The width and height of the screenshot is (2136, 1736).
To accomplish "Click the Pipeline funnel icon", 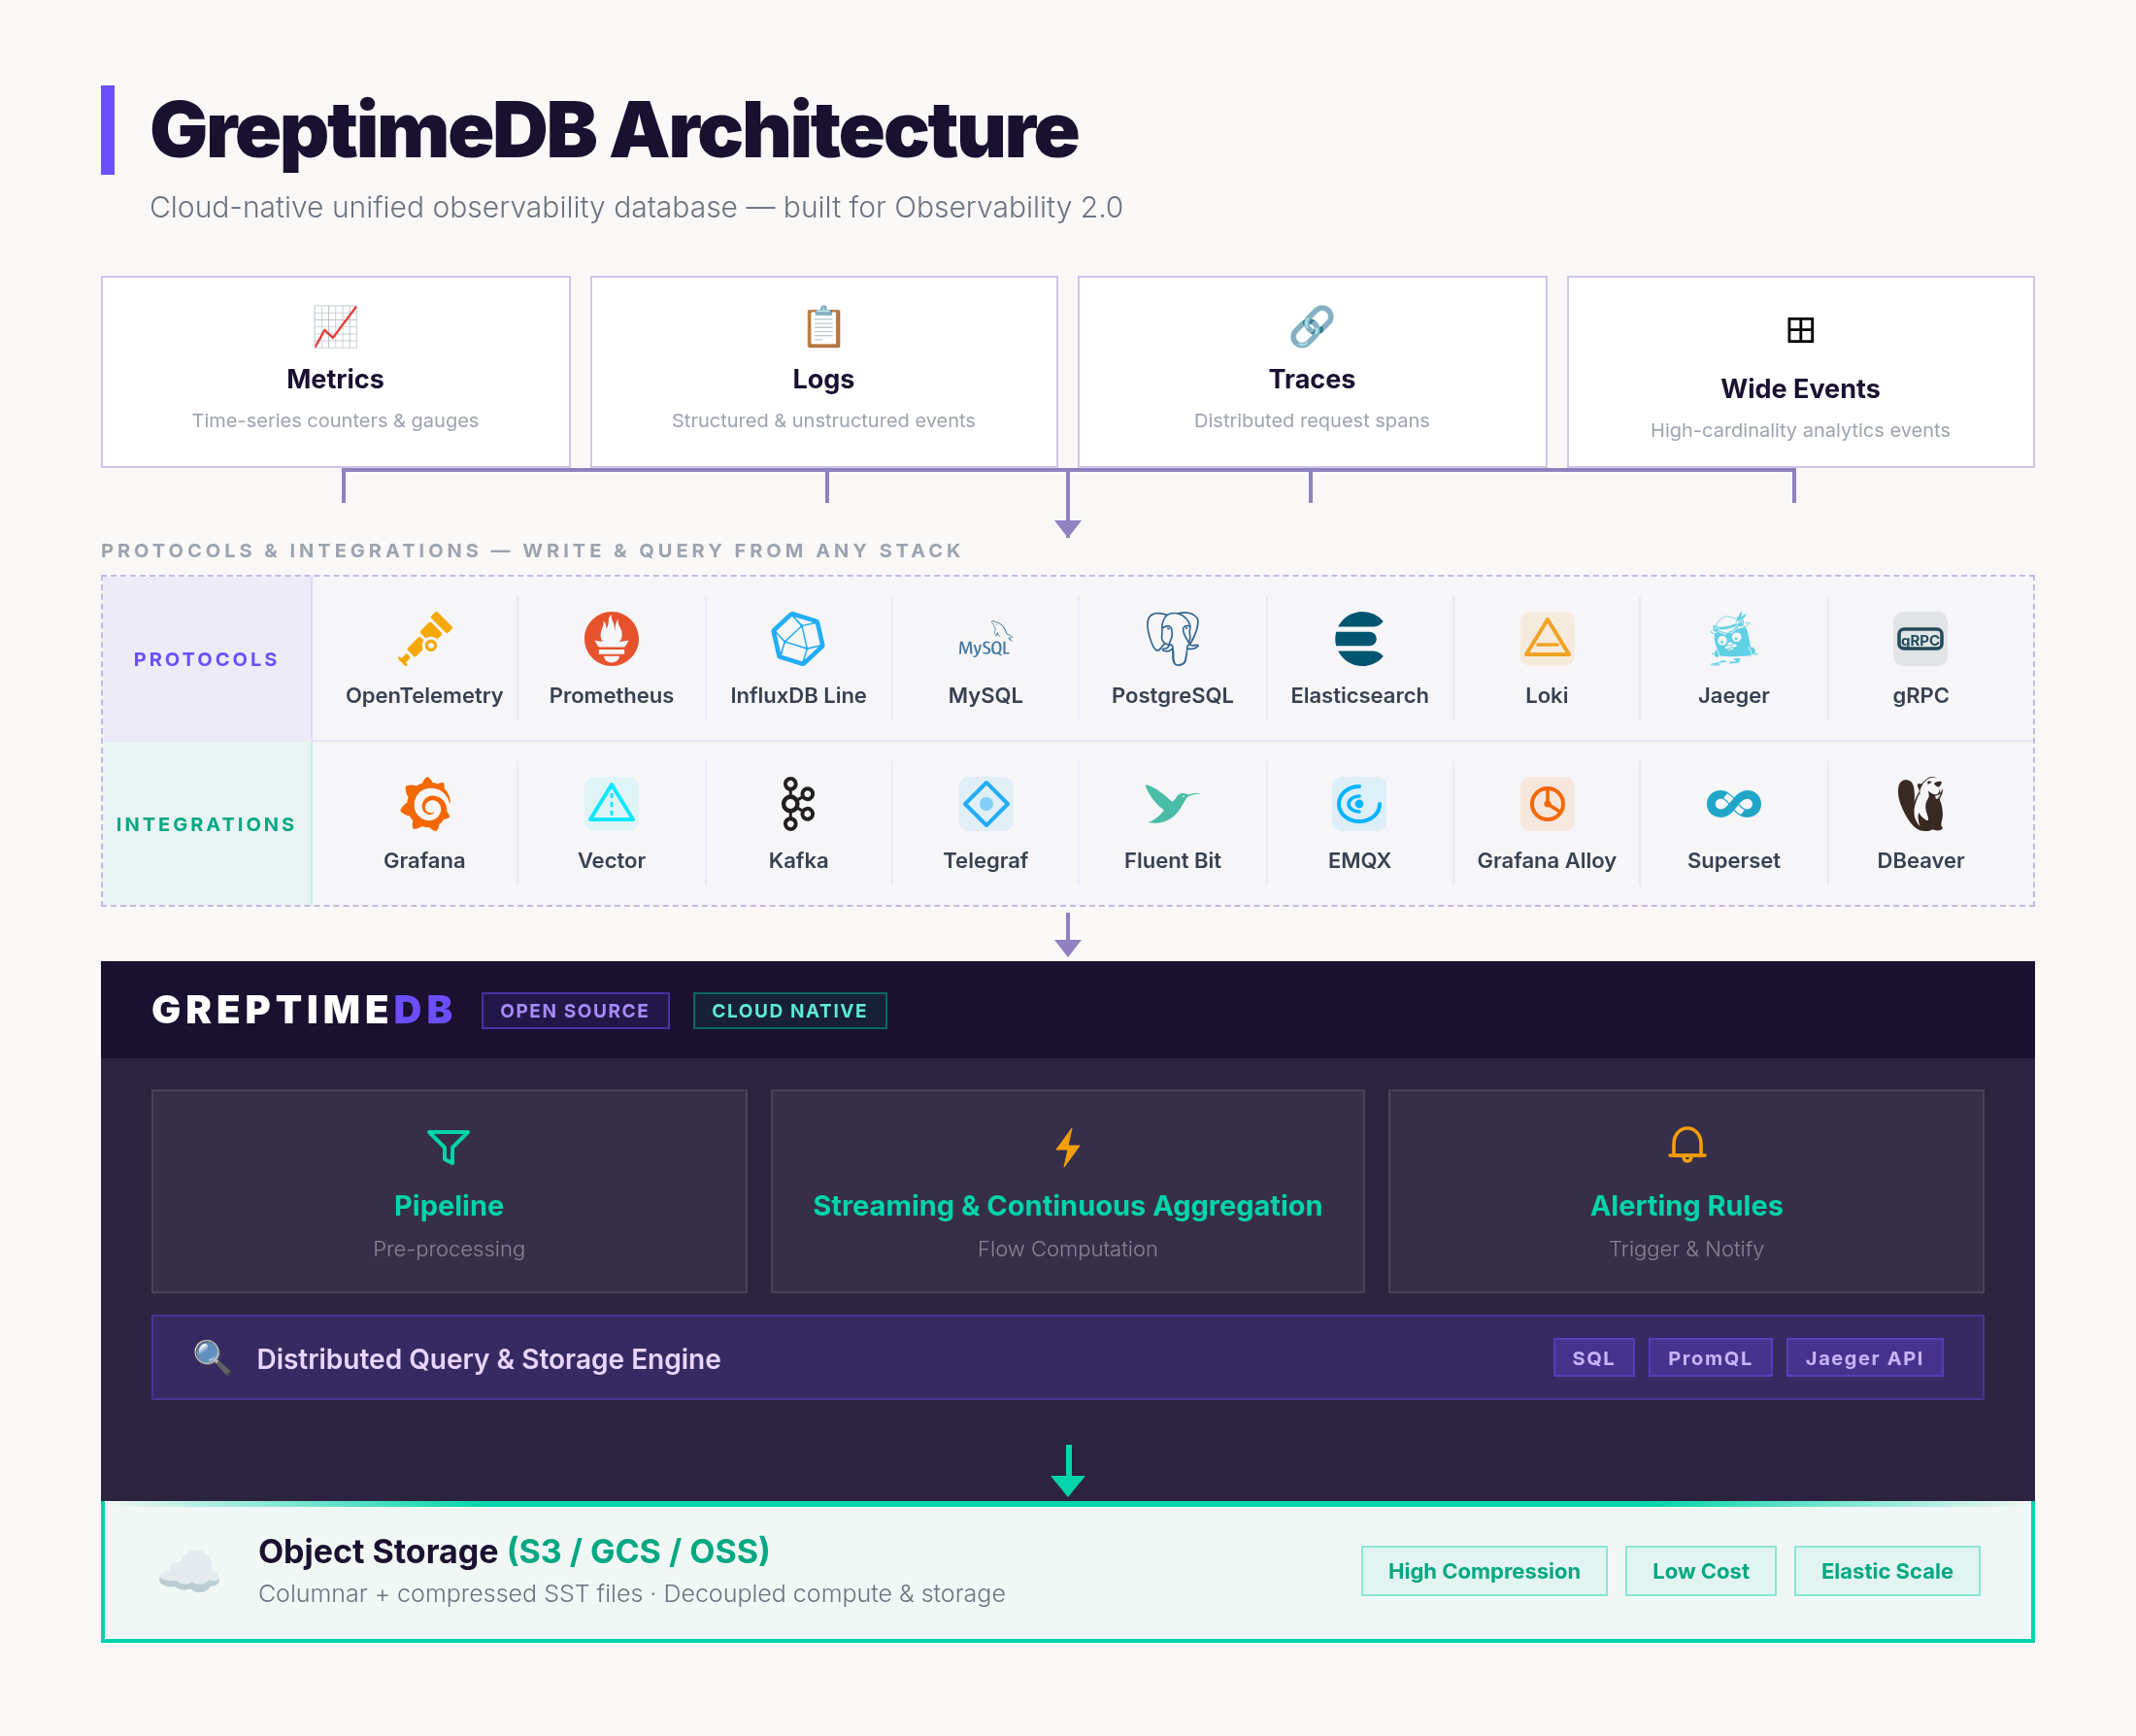I will point(448,1147).
